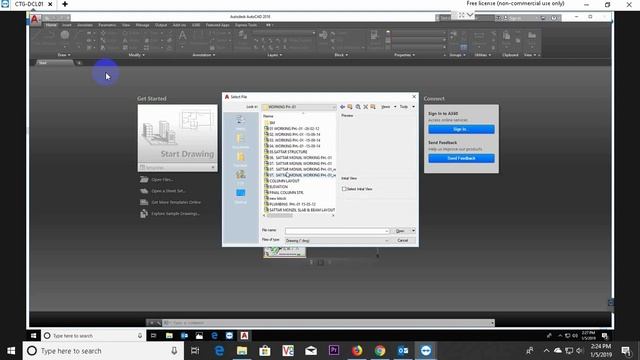
Task: Select Documents in the places sidebar
Action: 240,140
